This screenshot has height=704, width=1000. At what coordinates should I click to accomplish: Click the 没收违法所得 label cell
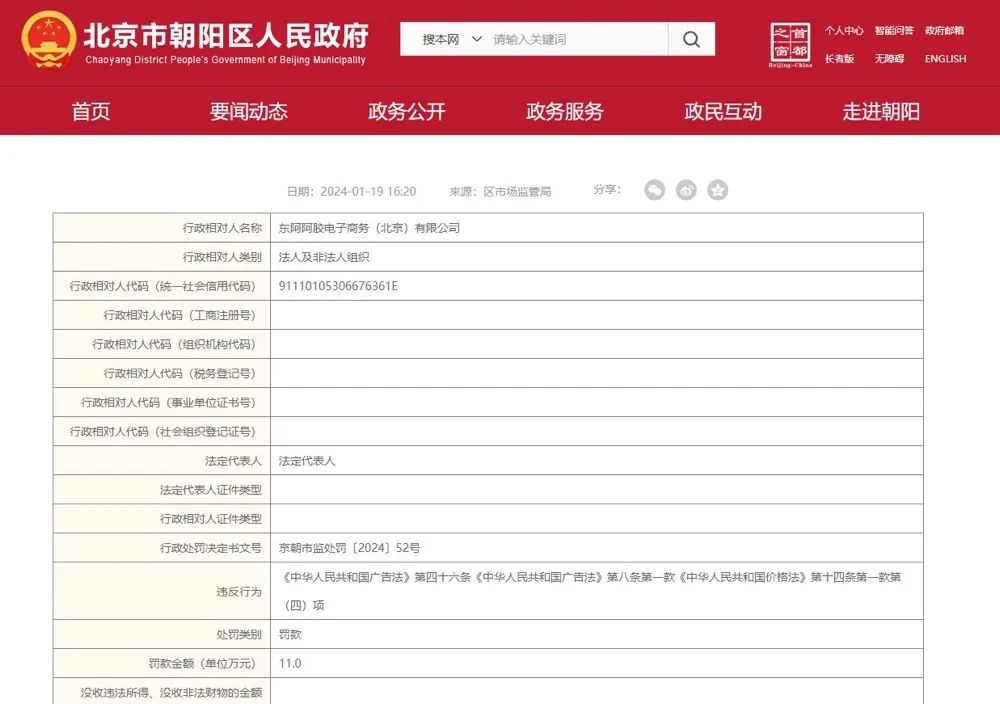(x=162, y=691)
